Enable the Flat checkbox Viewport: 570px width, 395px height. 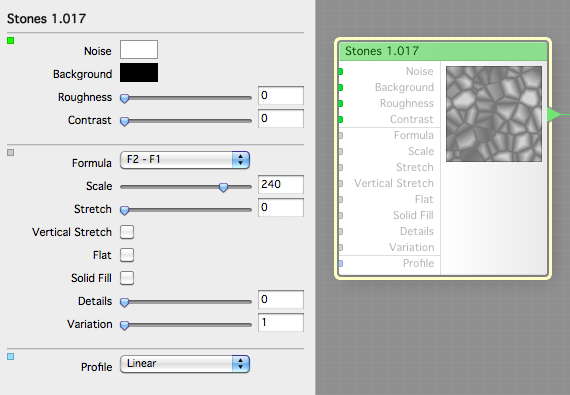click(127, 255)
